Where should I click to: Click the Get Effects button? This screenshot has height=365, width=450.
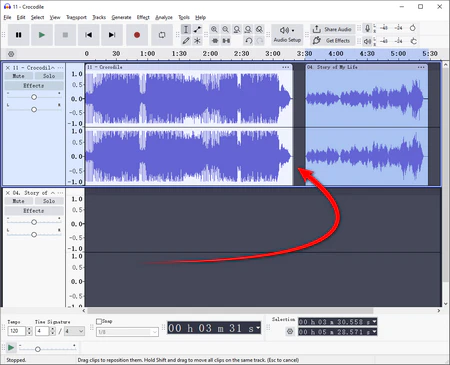pos(332,41)
